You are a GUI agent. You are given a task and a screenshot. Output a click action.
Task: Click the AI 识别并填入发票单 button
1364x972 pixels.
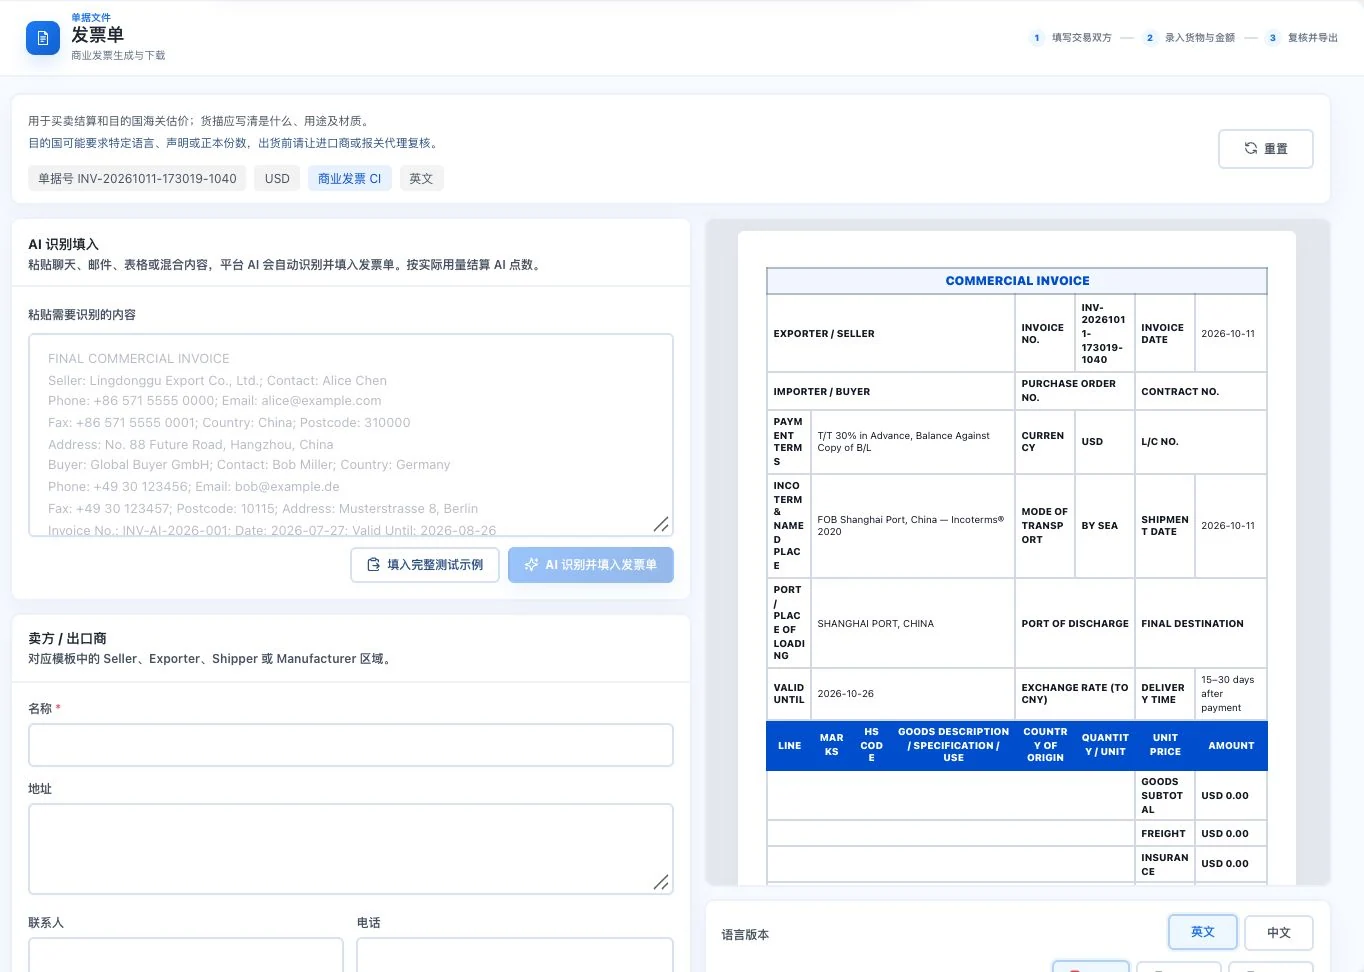(x=591, y=565)
